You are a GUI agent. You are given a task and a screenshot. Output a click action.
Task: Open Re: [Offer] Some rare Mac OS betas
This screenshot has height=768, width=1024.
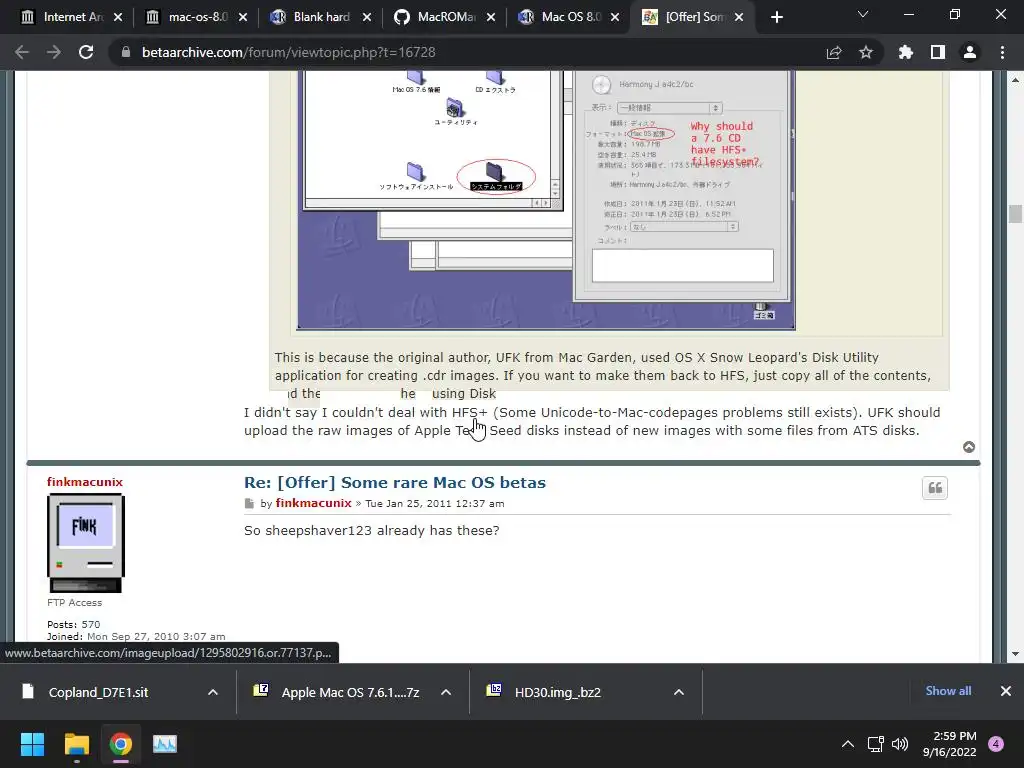394,483
